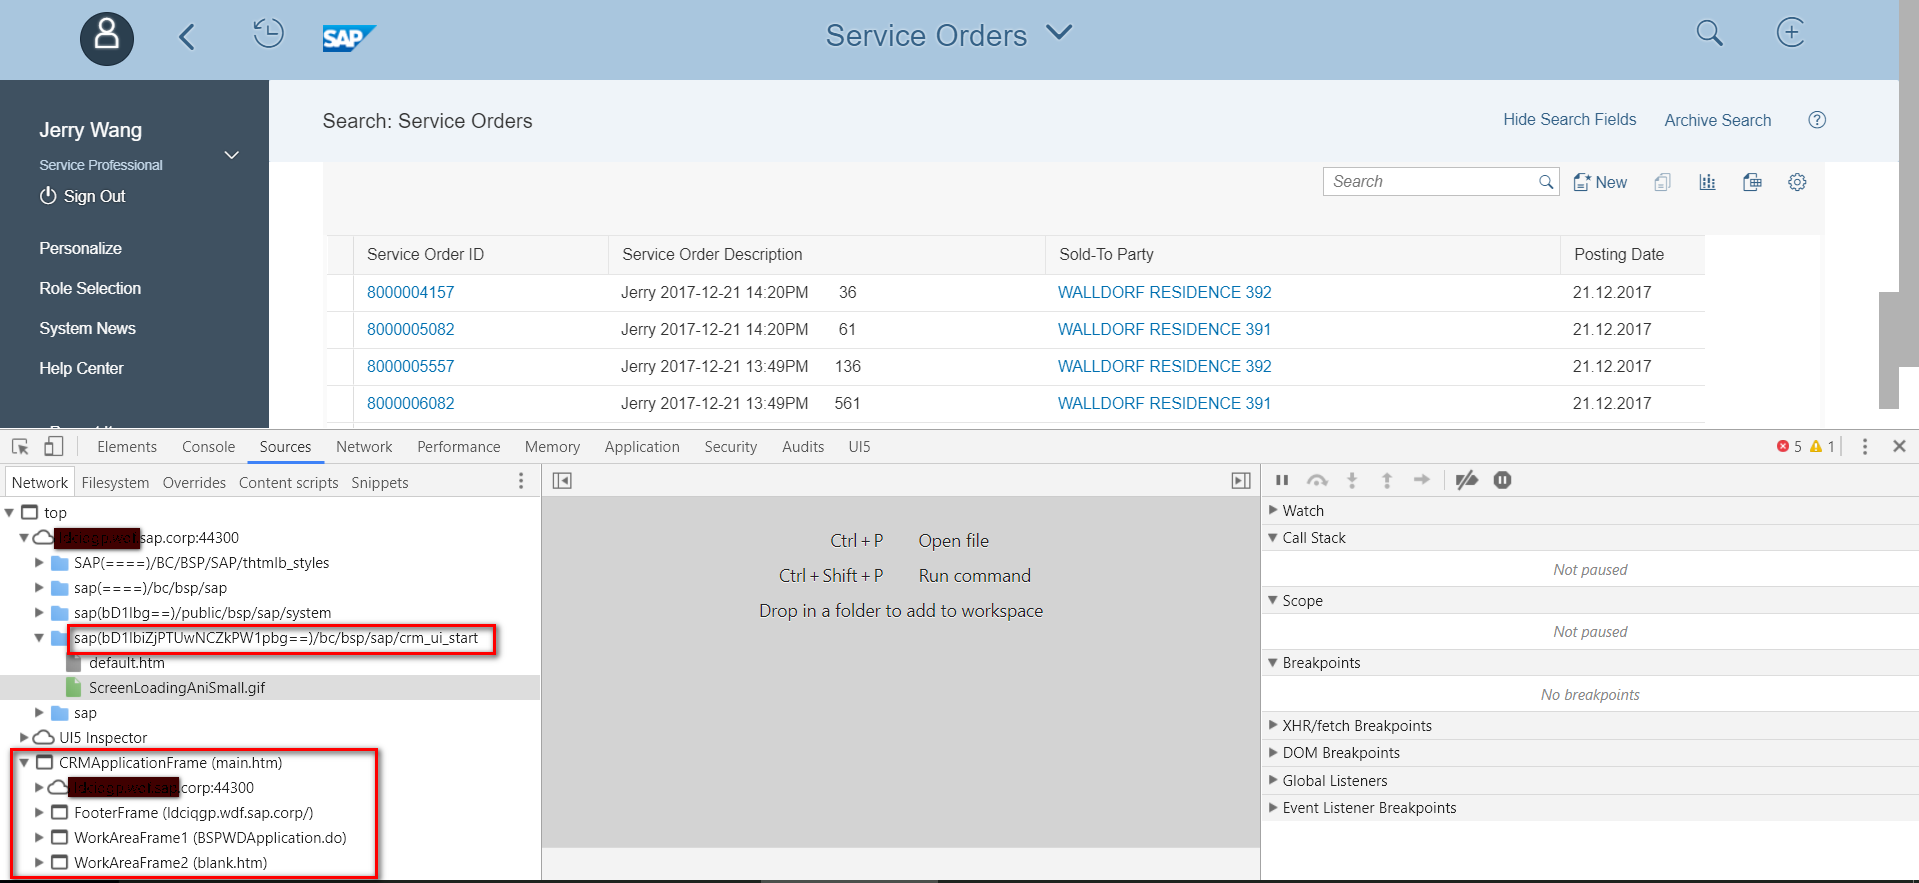Click the Archive Search link

coord(1718,120)
